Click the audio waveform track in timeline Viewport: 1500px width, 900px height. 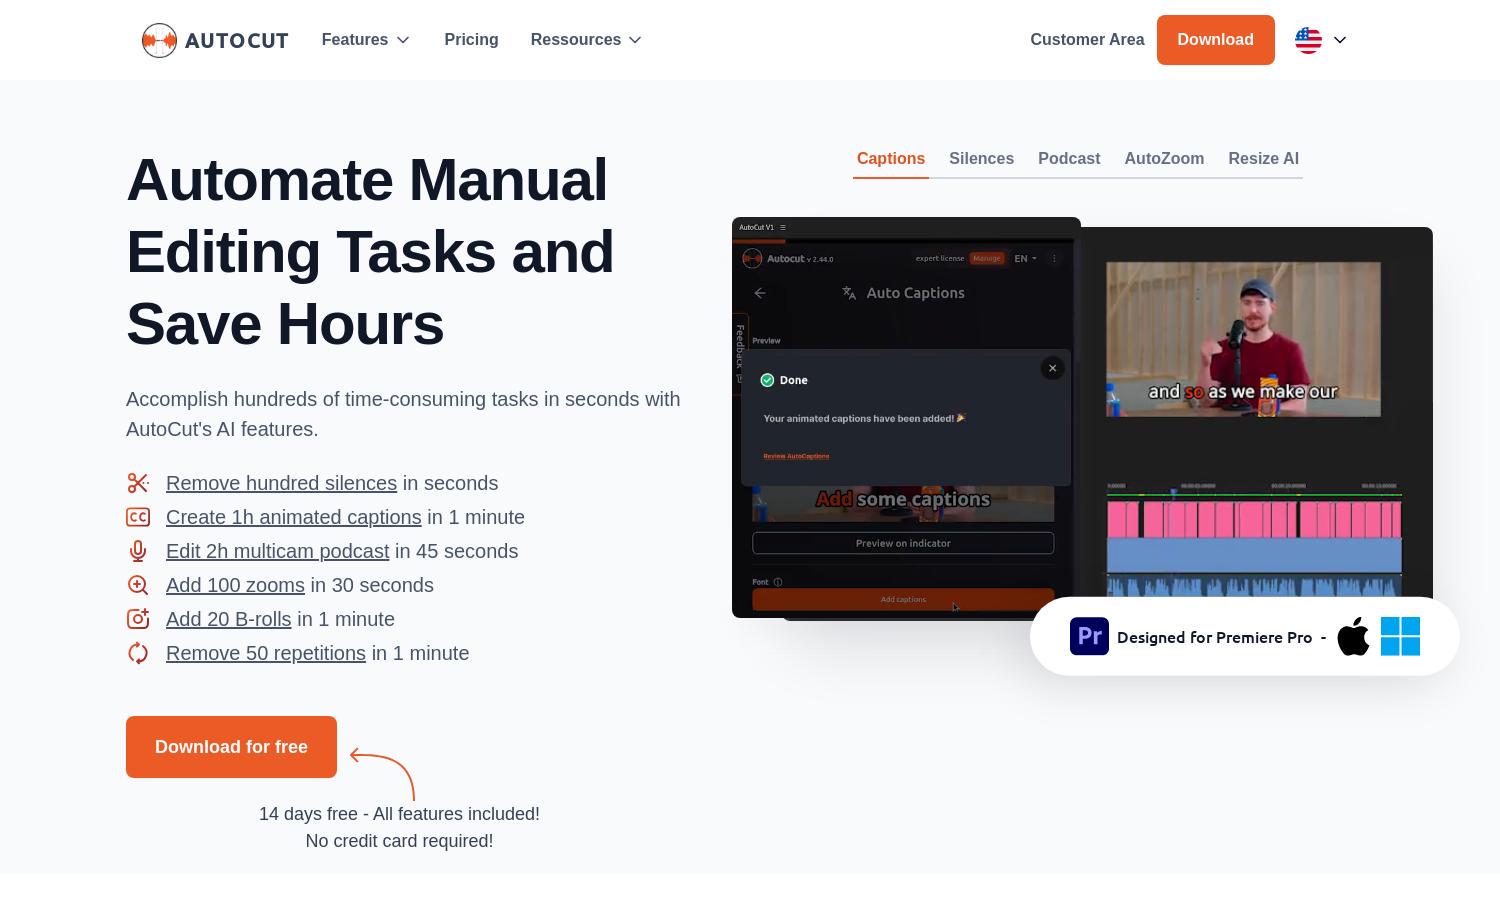(x=1254, y=587)
